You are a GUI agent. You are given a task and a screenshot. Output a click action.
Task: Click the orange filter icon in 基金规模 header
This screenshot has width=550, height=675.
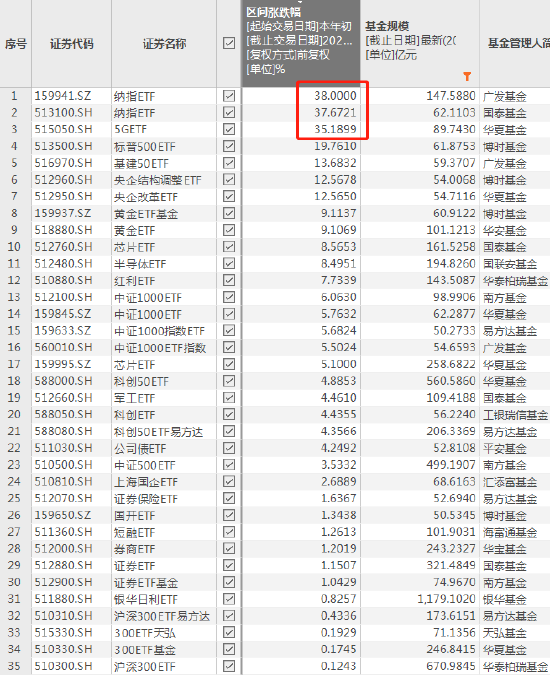tap(467, 77)
